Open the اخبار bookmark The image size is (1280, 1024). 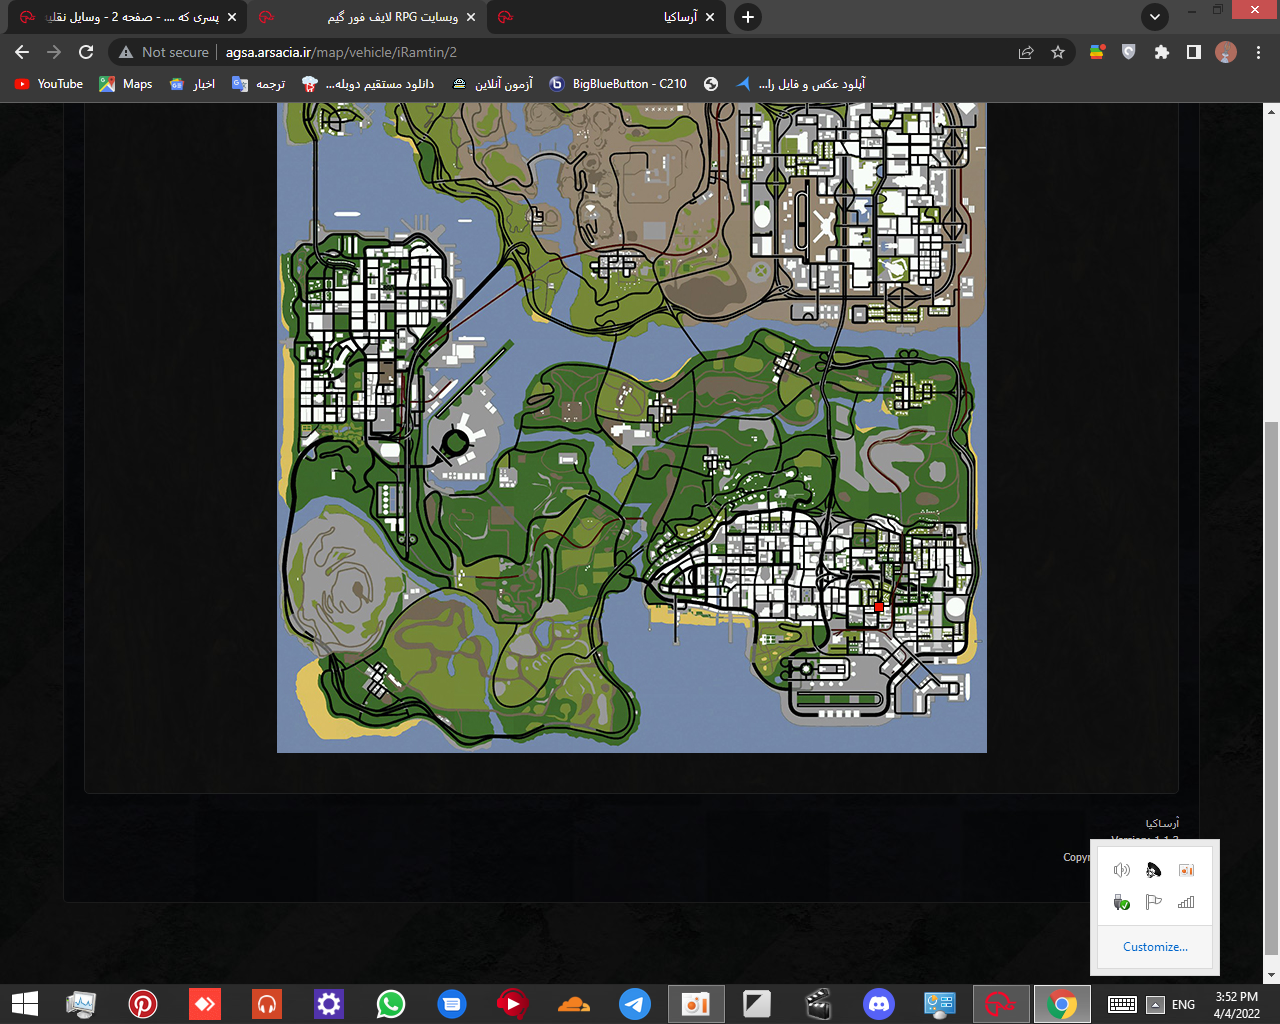tap(192, 84)
